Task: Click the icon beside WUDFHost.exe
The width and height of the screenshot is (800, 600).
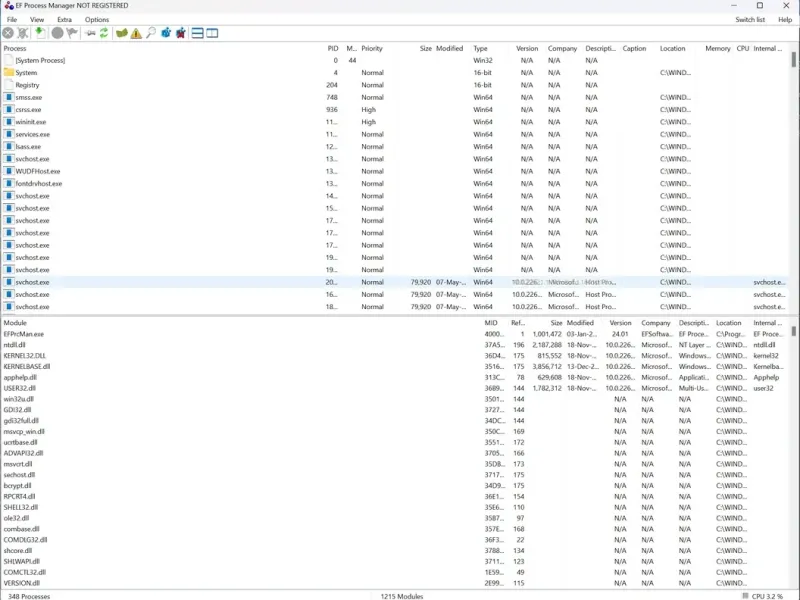Action: (9, 171)
